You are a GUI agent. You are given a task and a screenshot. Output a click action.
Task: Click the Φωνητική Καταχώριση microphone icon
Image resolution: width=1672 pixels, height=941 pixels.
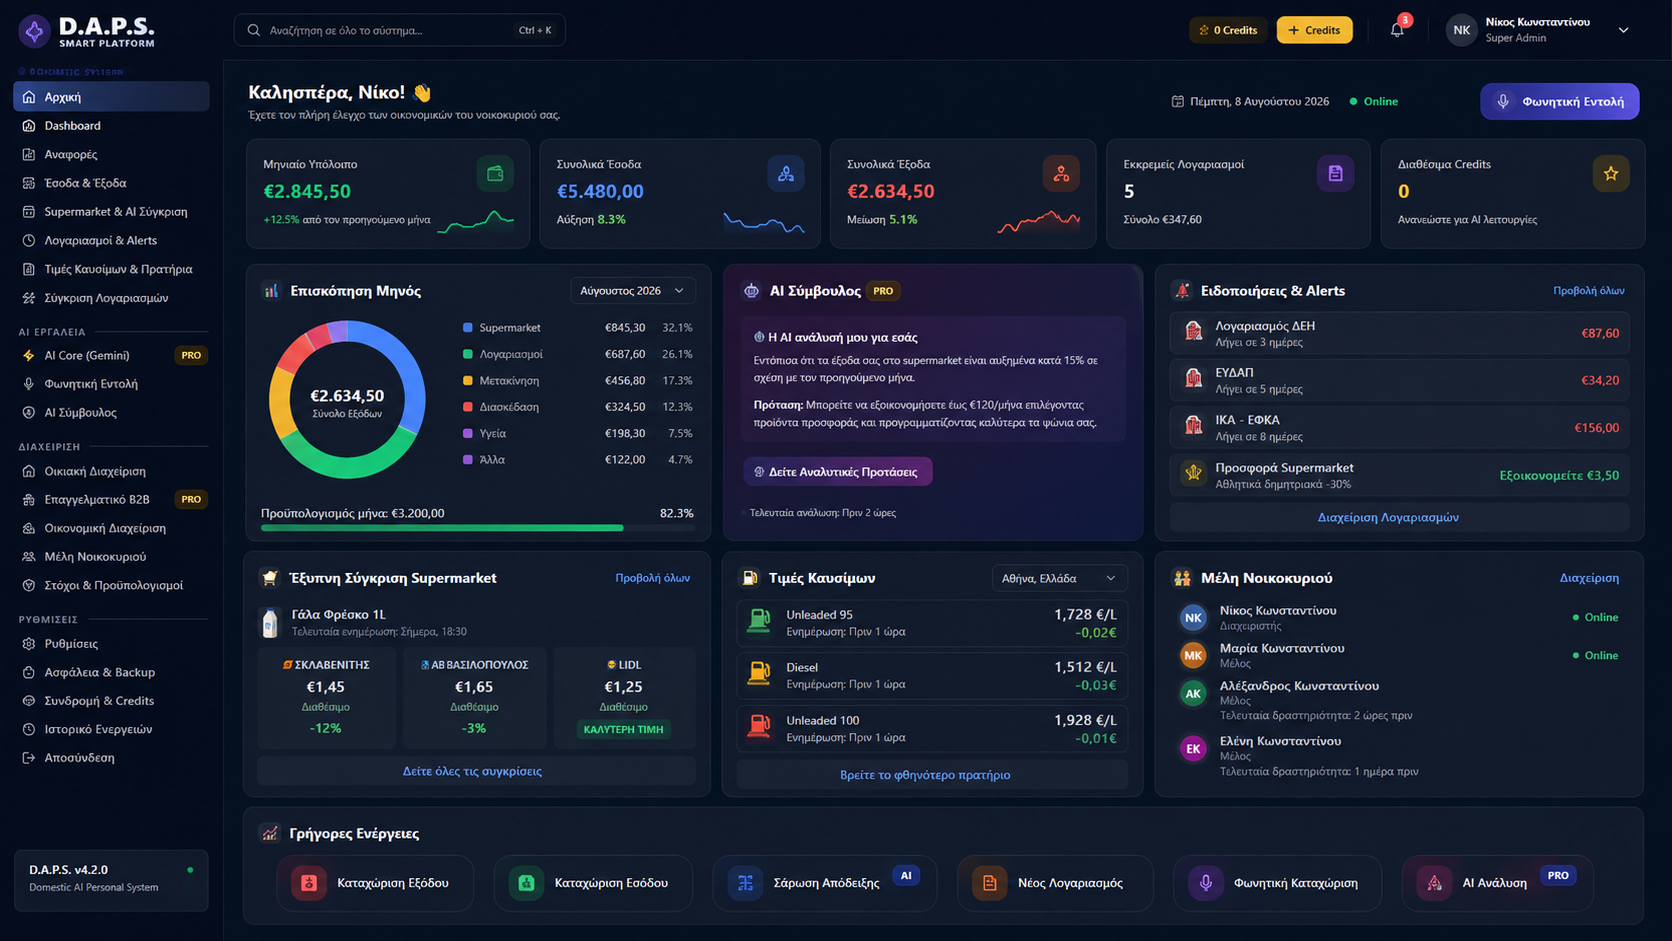[1206, 883]
